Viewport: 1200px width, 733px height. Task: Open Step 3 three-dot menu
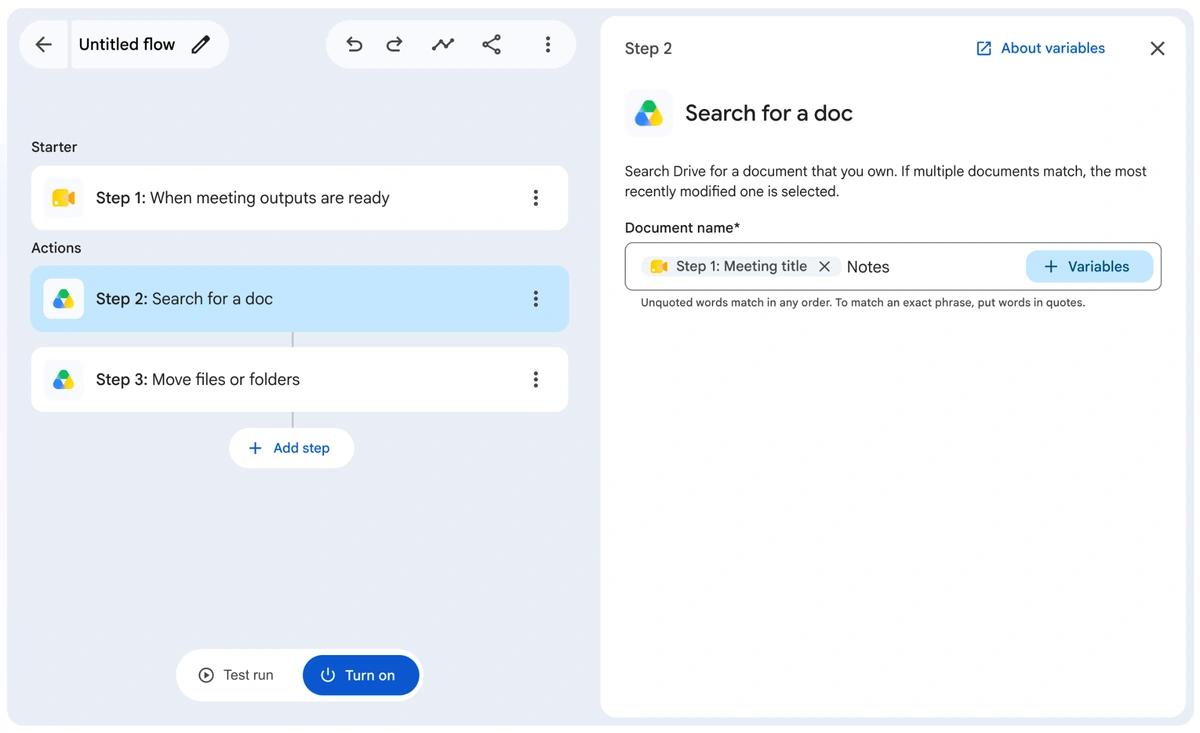[536, 380]
